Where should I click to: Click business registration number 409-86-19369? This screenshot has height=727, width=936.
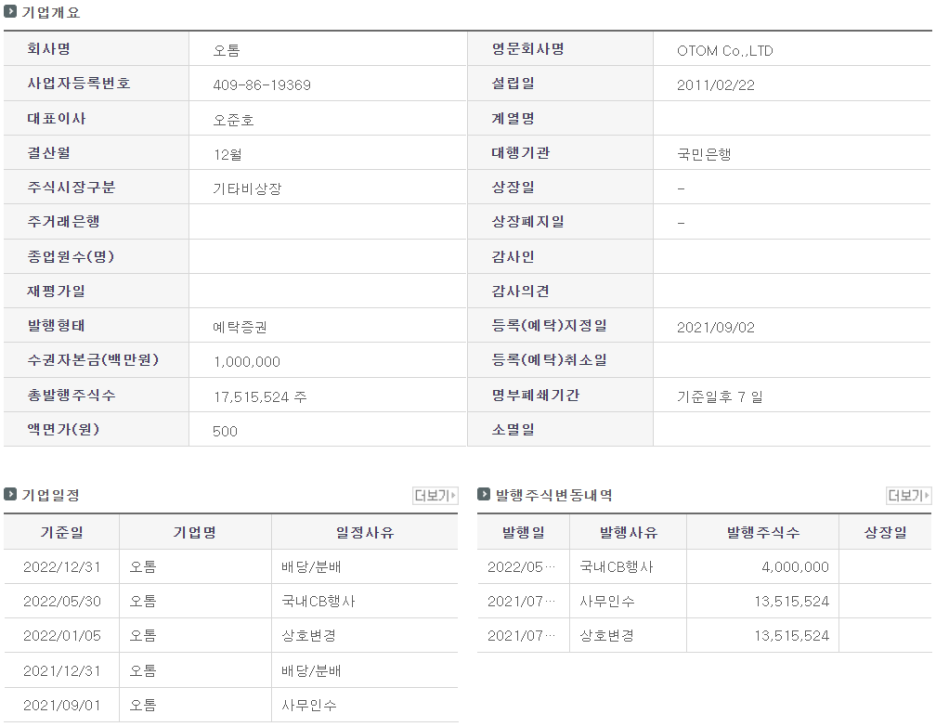(261, 85)
